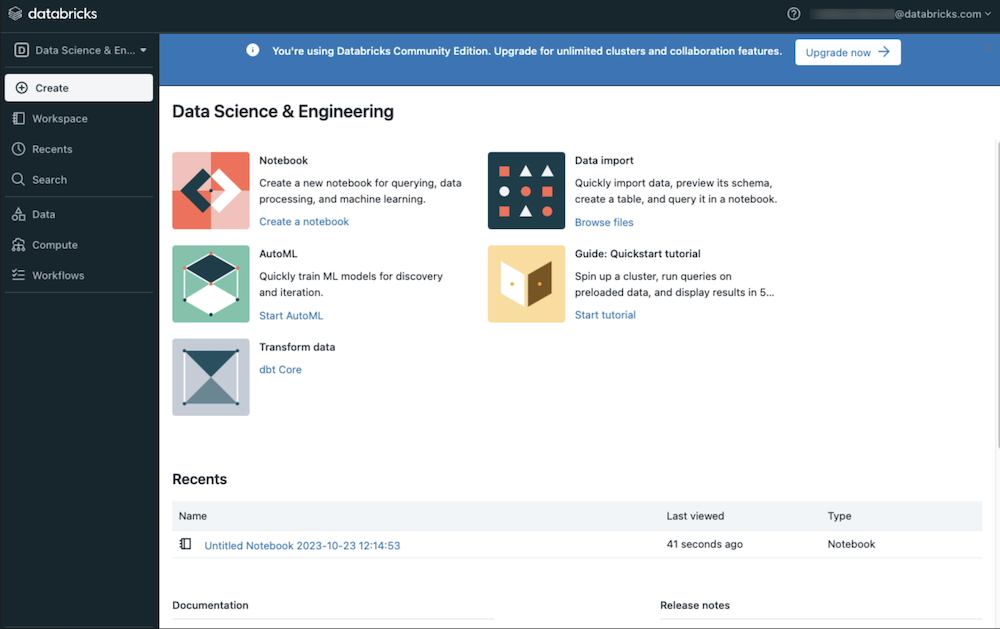Click the Documentation section heading
The height and width of the screenshot is (629, 1000).
click(x=210, y=605)
